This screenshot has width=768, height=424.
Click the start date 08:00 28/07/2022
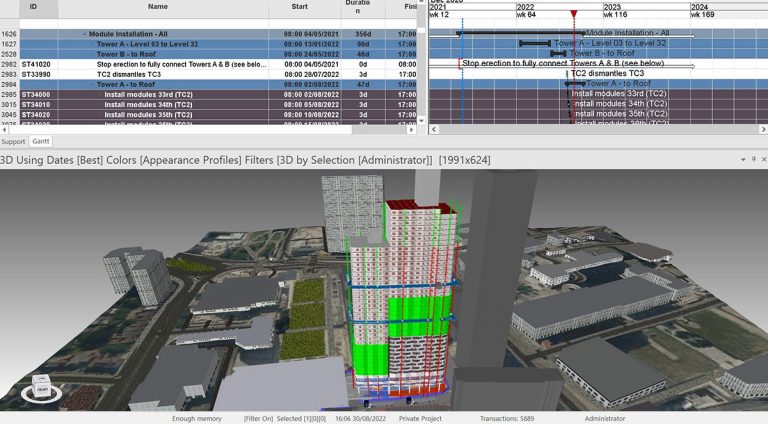tap(312, 74)
